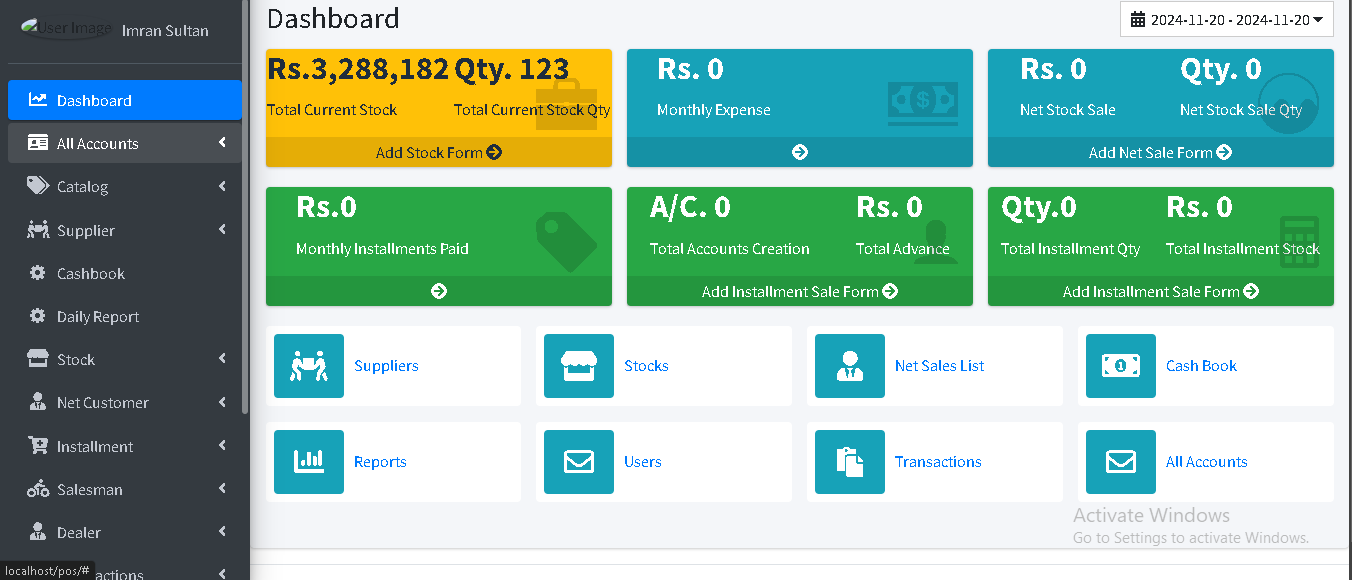Open Daily Report from the sidebar
The height and width of the screenshot is (580, 1352).
tap(97, 317)
